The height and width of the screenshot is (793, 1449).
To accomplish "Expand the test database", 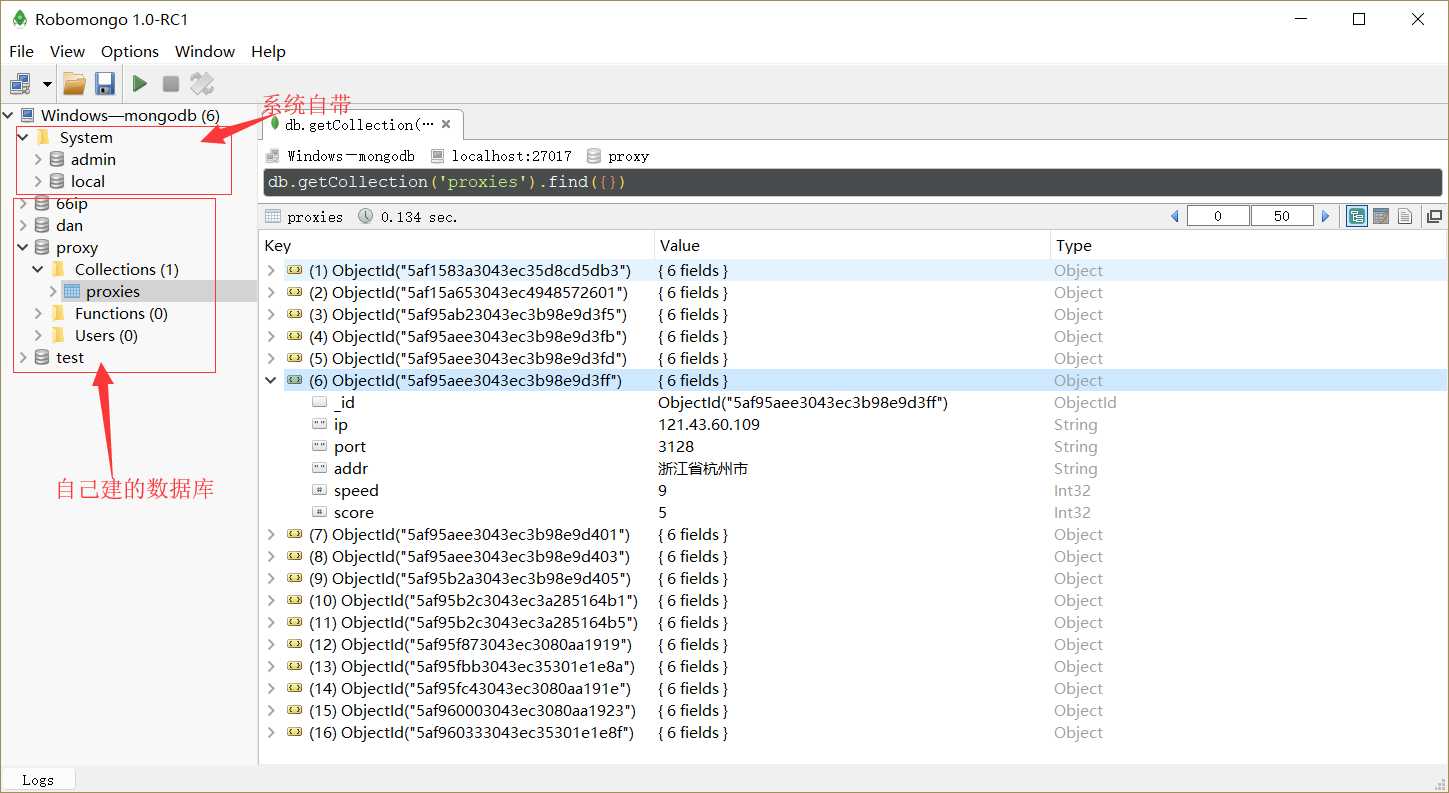I will coord(22,358).
